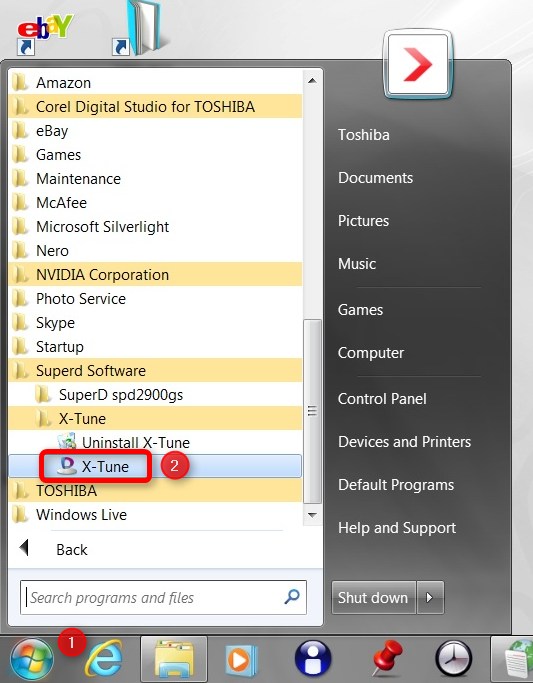Open Control Panel from Start menu
This screenshot has height=683, width=533.
(382, 399)
